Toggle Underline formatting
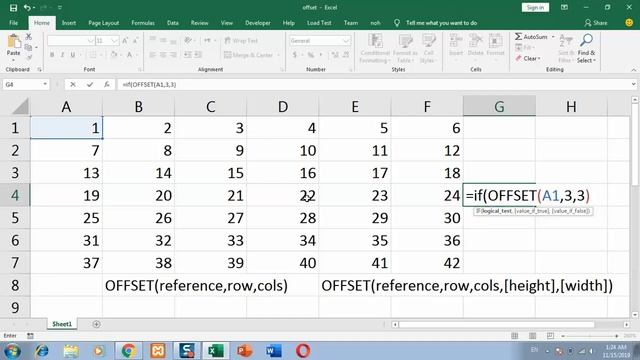 pyautogui.click(x=73, y=55)
